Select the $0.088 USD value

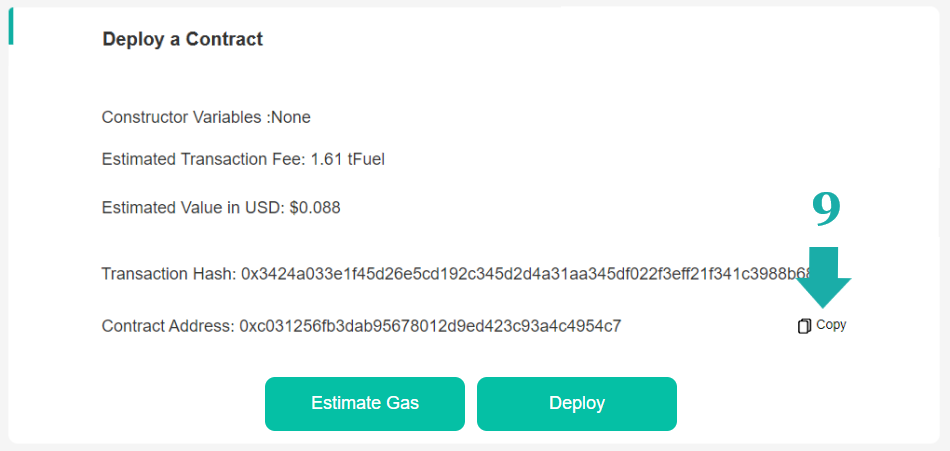coord(315,208)
